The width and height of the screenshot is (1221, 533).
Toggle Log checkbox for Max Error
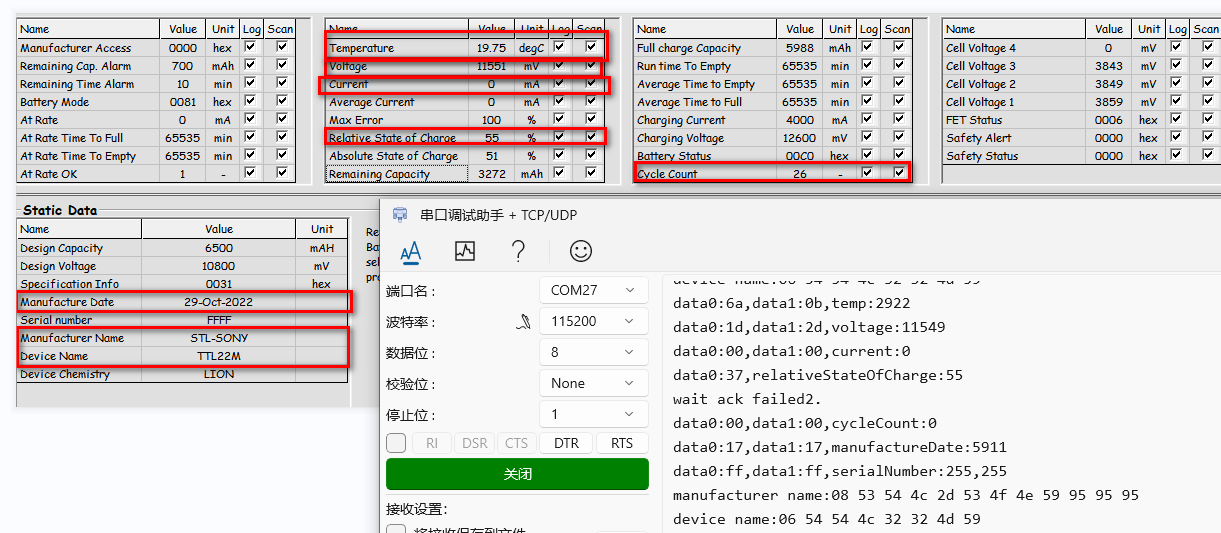click(x=560, y=119)
